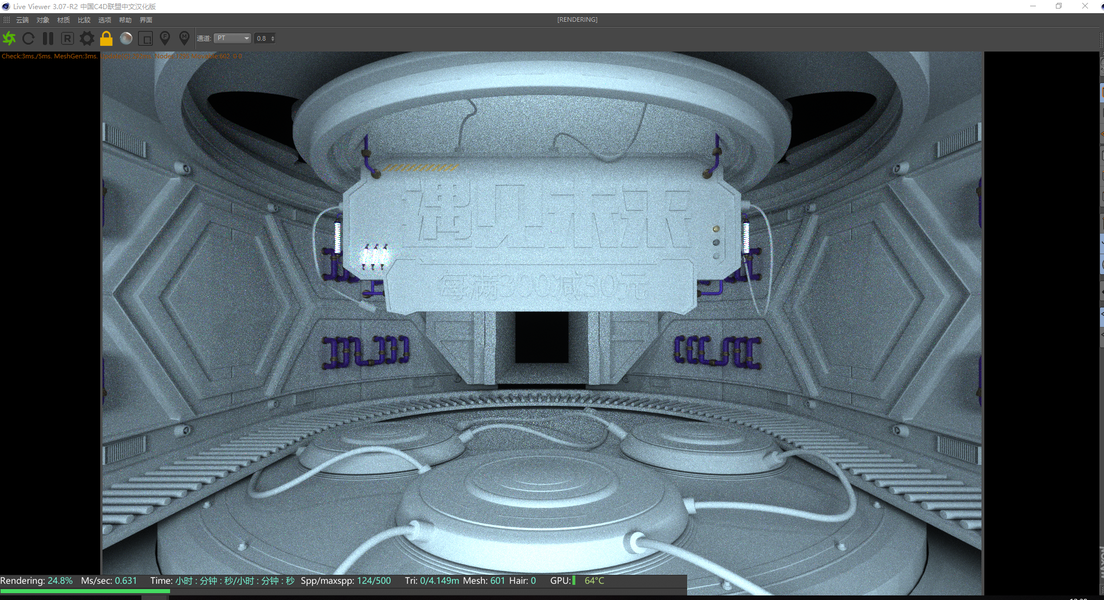Open the 云端 menu
Screen dimensions: 1104x600
23,20
